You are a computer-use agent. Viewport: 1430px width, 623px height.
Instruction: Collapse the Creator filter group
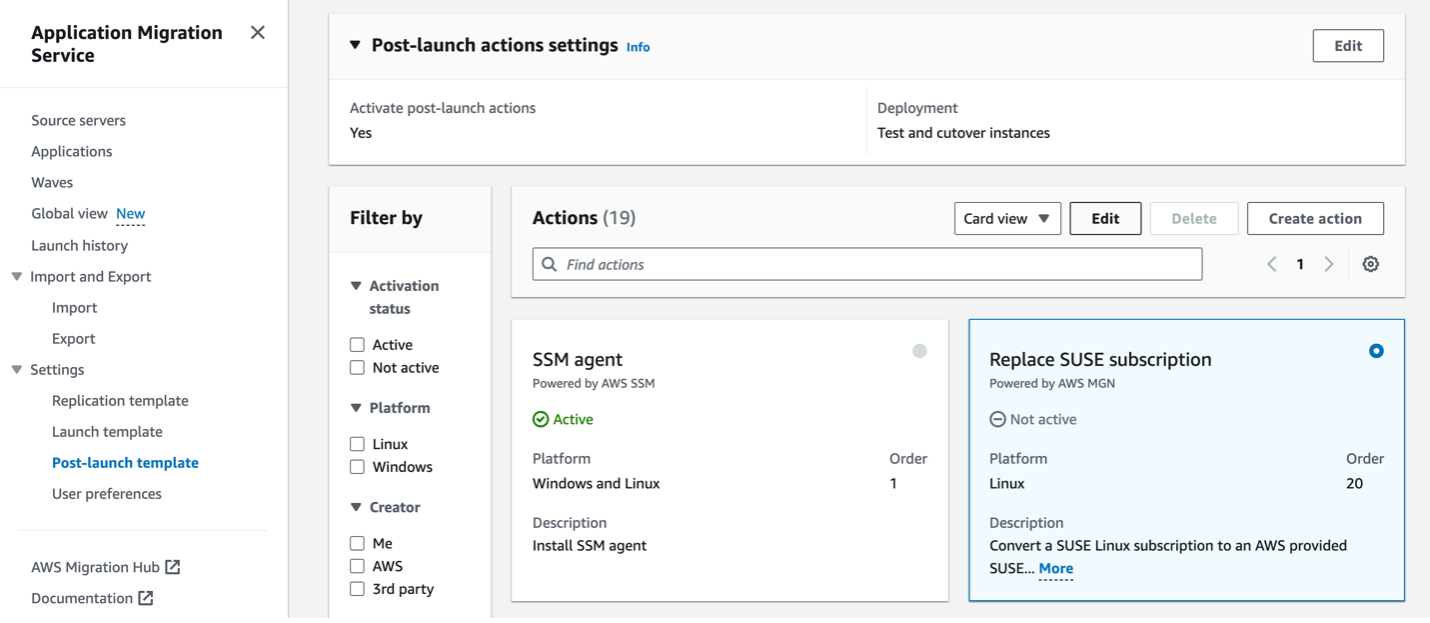(356, 507)
